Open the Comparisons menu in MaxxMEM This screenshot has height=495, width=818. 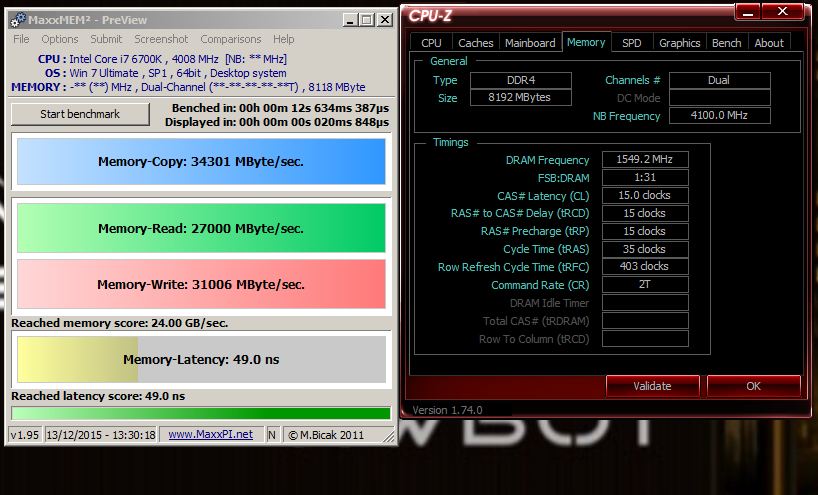point(231,39)
